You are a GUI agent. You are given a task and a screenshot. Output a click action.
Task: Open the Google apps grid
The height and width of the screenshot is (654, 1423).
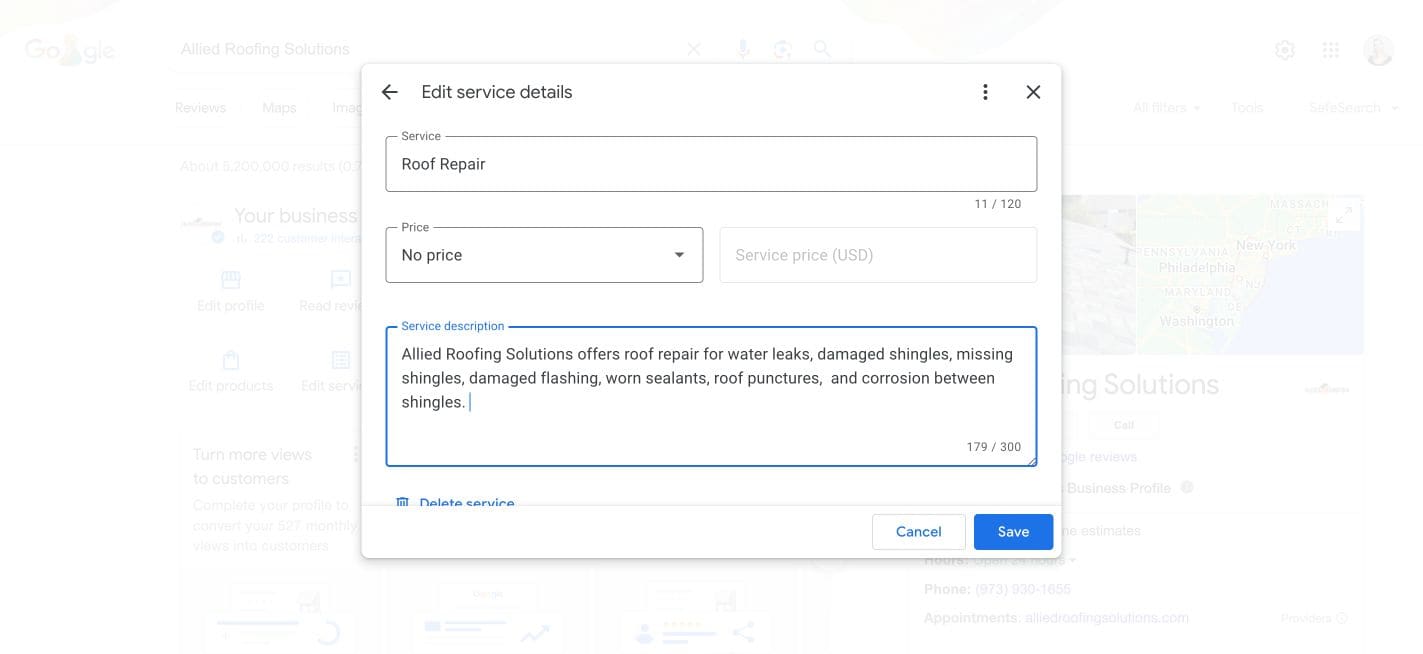1331,50
